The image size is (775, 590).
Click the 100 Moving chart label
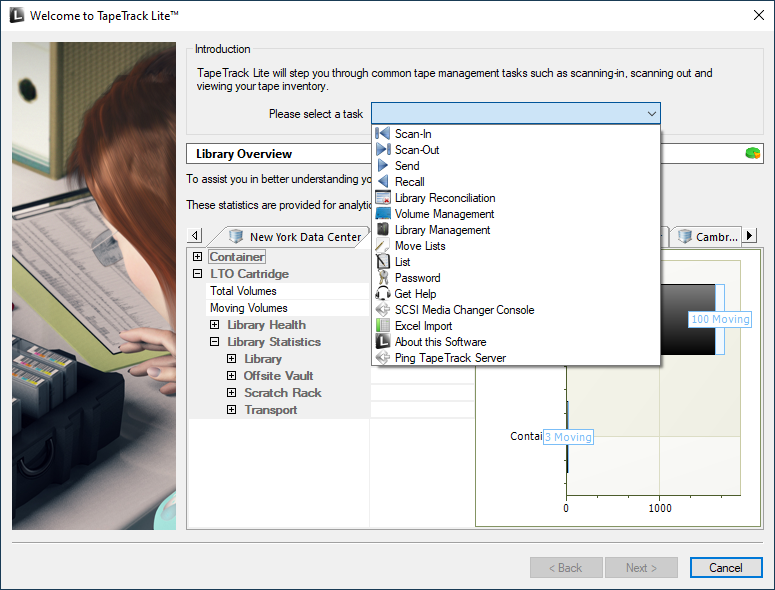[720, 319]
